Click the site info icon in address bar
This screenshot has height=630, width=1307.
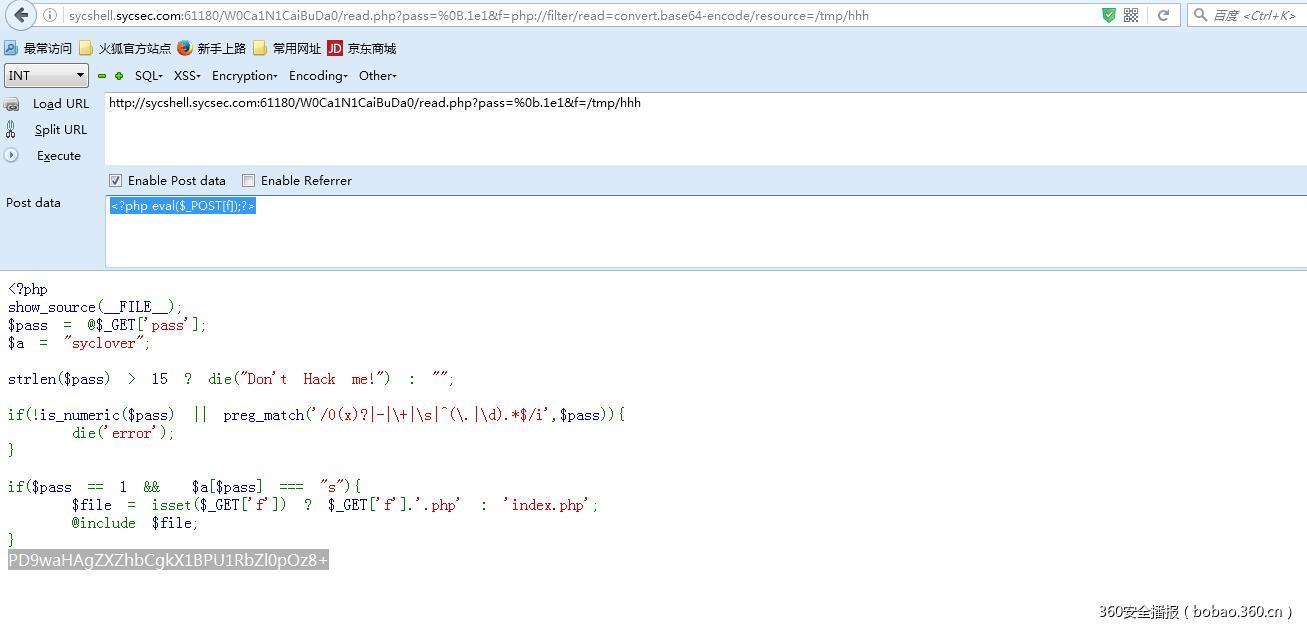click(50, 15)
